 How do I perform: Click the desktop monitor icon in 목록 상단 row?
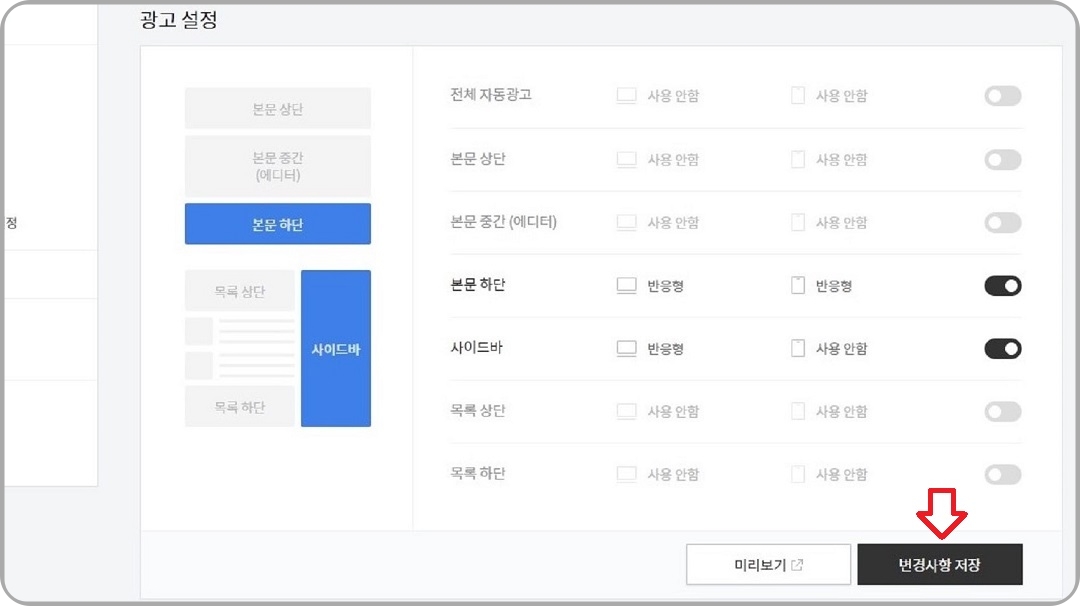pyautogui.click(x=626, y=411)
